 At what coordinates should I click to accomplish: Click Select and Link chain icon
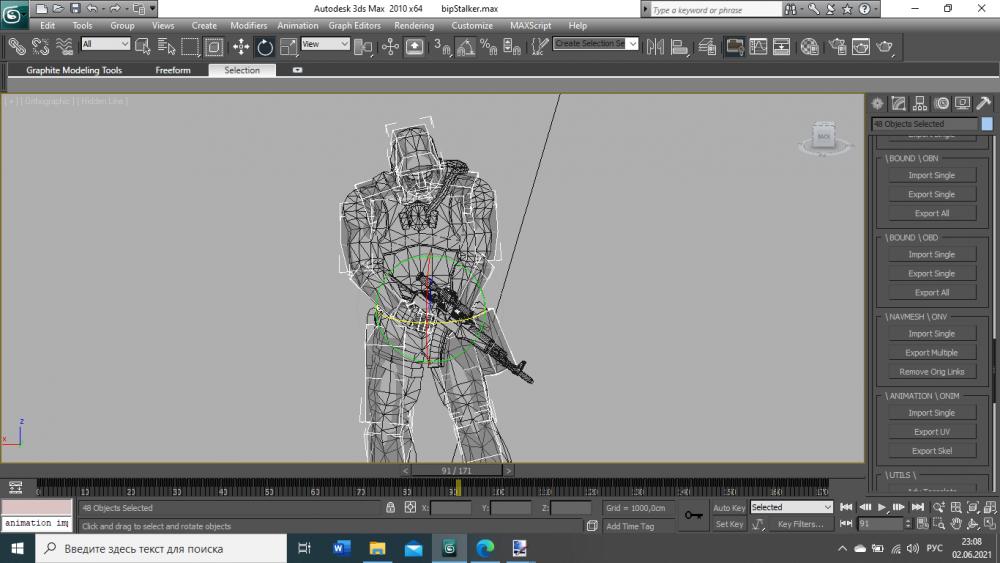click(x=16, y=46)
